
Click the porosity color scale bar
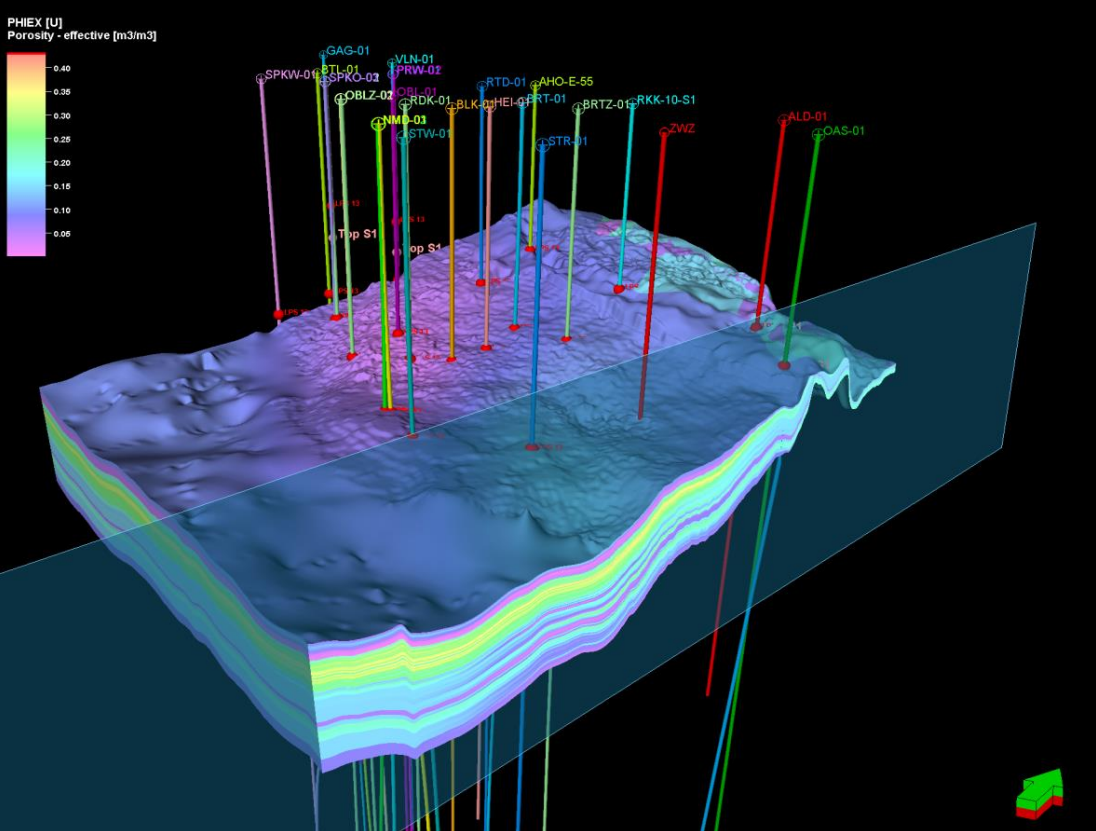click(26, 154)
